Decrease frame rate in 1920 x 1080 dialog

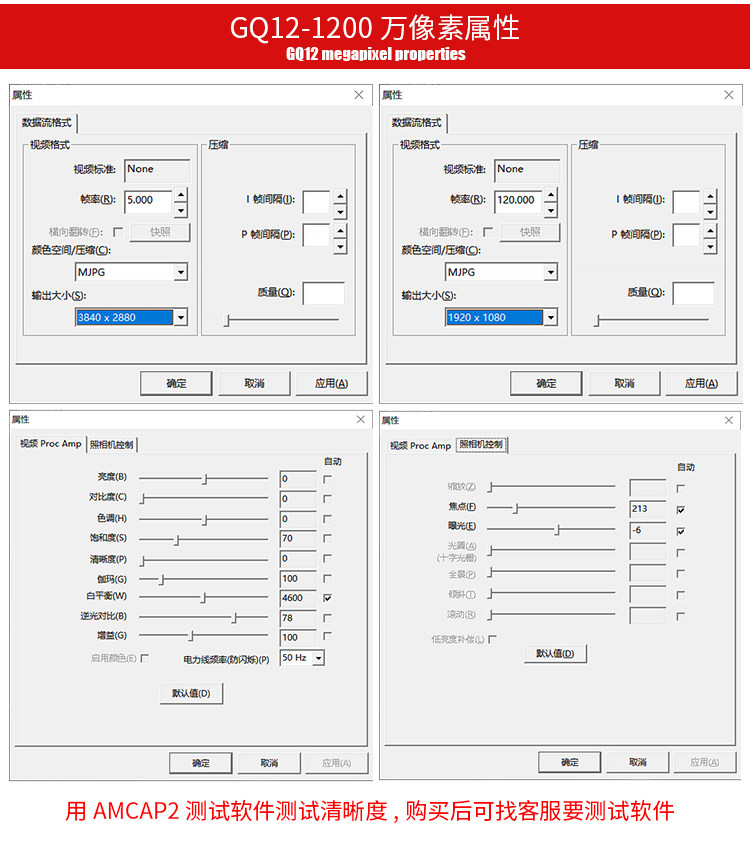pos(551,210)
